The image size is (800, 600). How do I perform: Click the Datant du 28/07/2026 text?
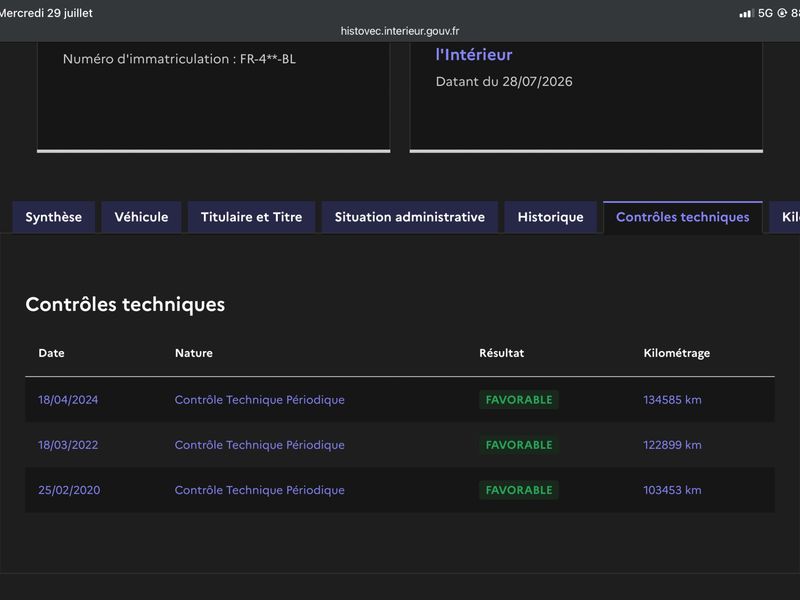504,82
